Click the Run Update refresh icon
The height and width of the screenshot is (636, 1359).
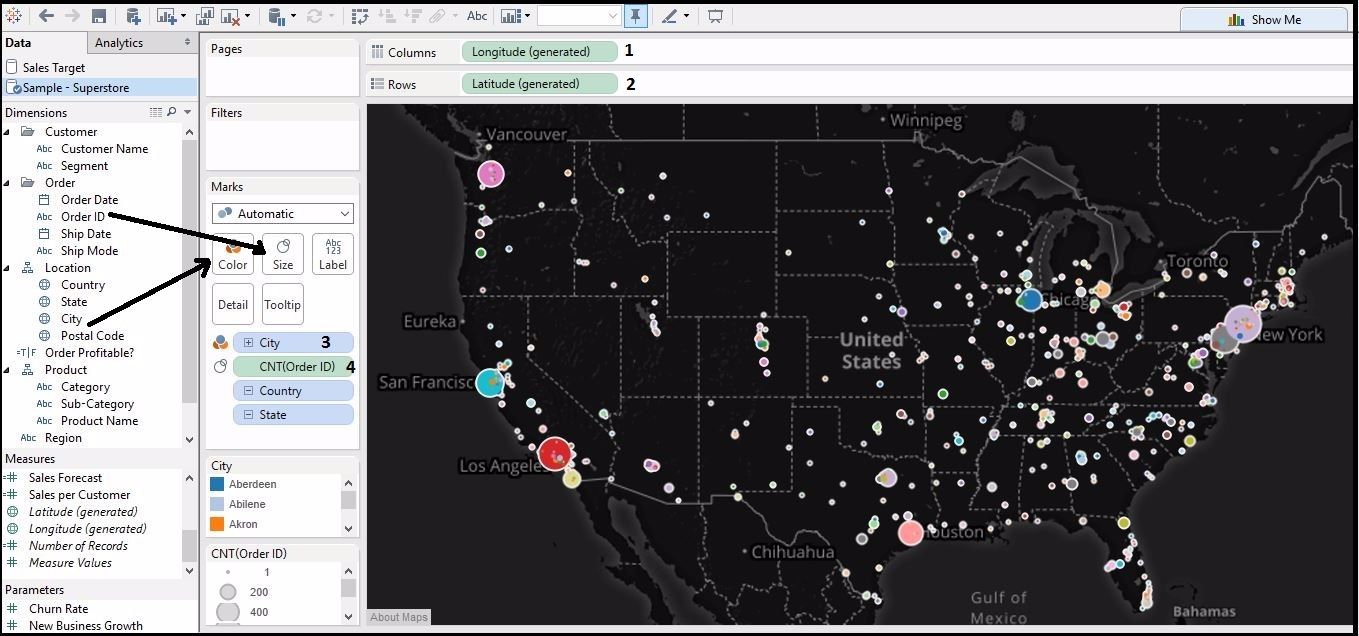[x=314, y=16]
